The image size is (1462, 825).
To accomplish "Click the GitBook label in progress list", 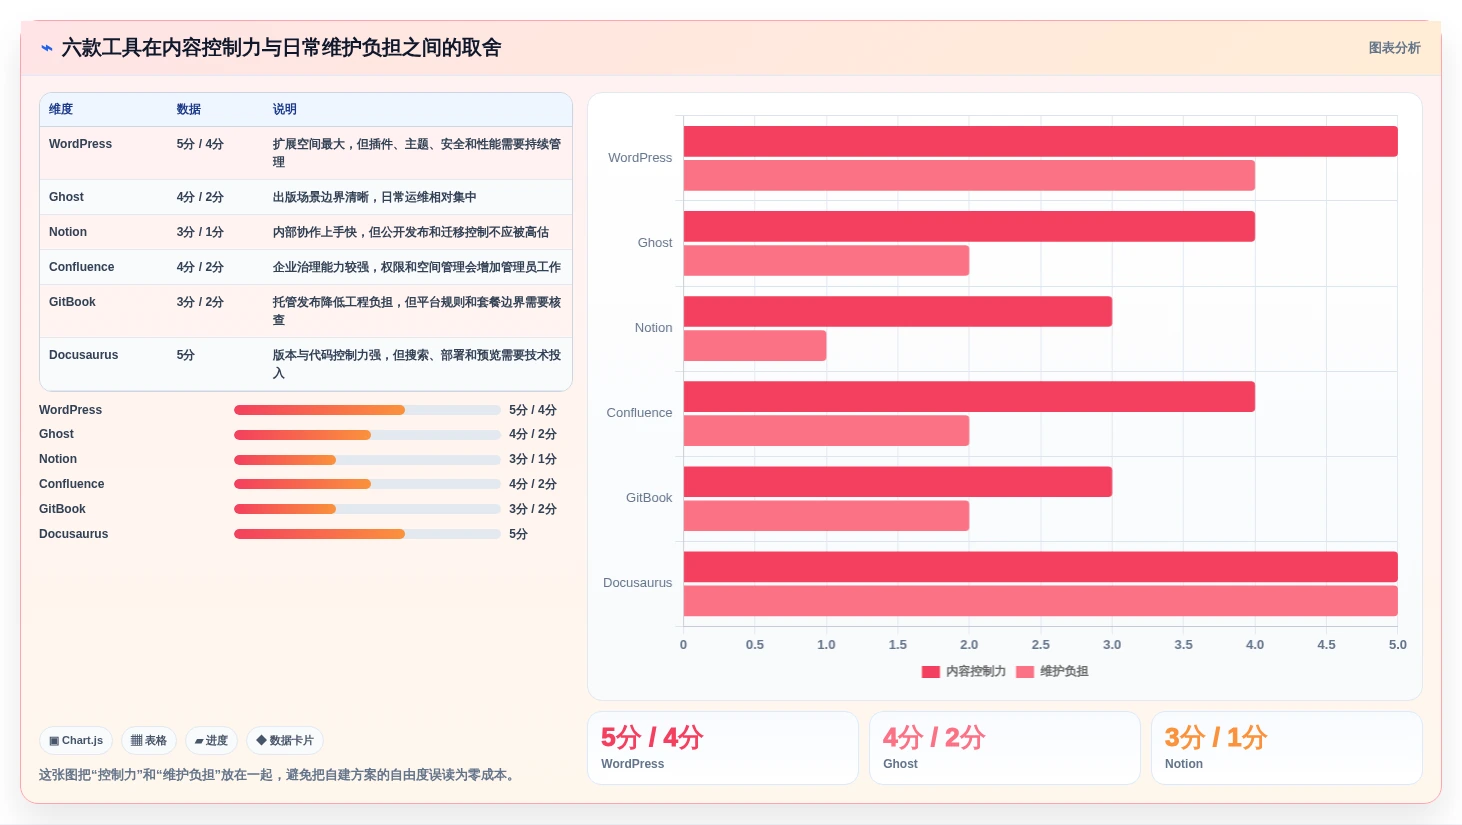I will (x=62, y=509).
